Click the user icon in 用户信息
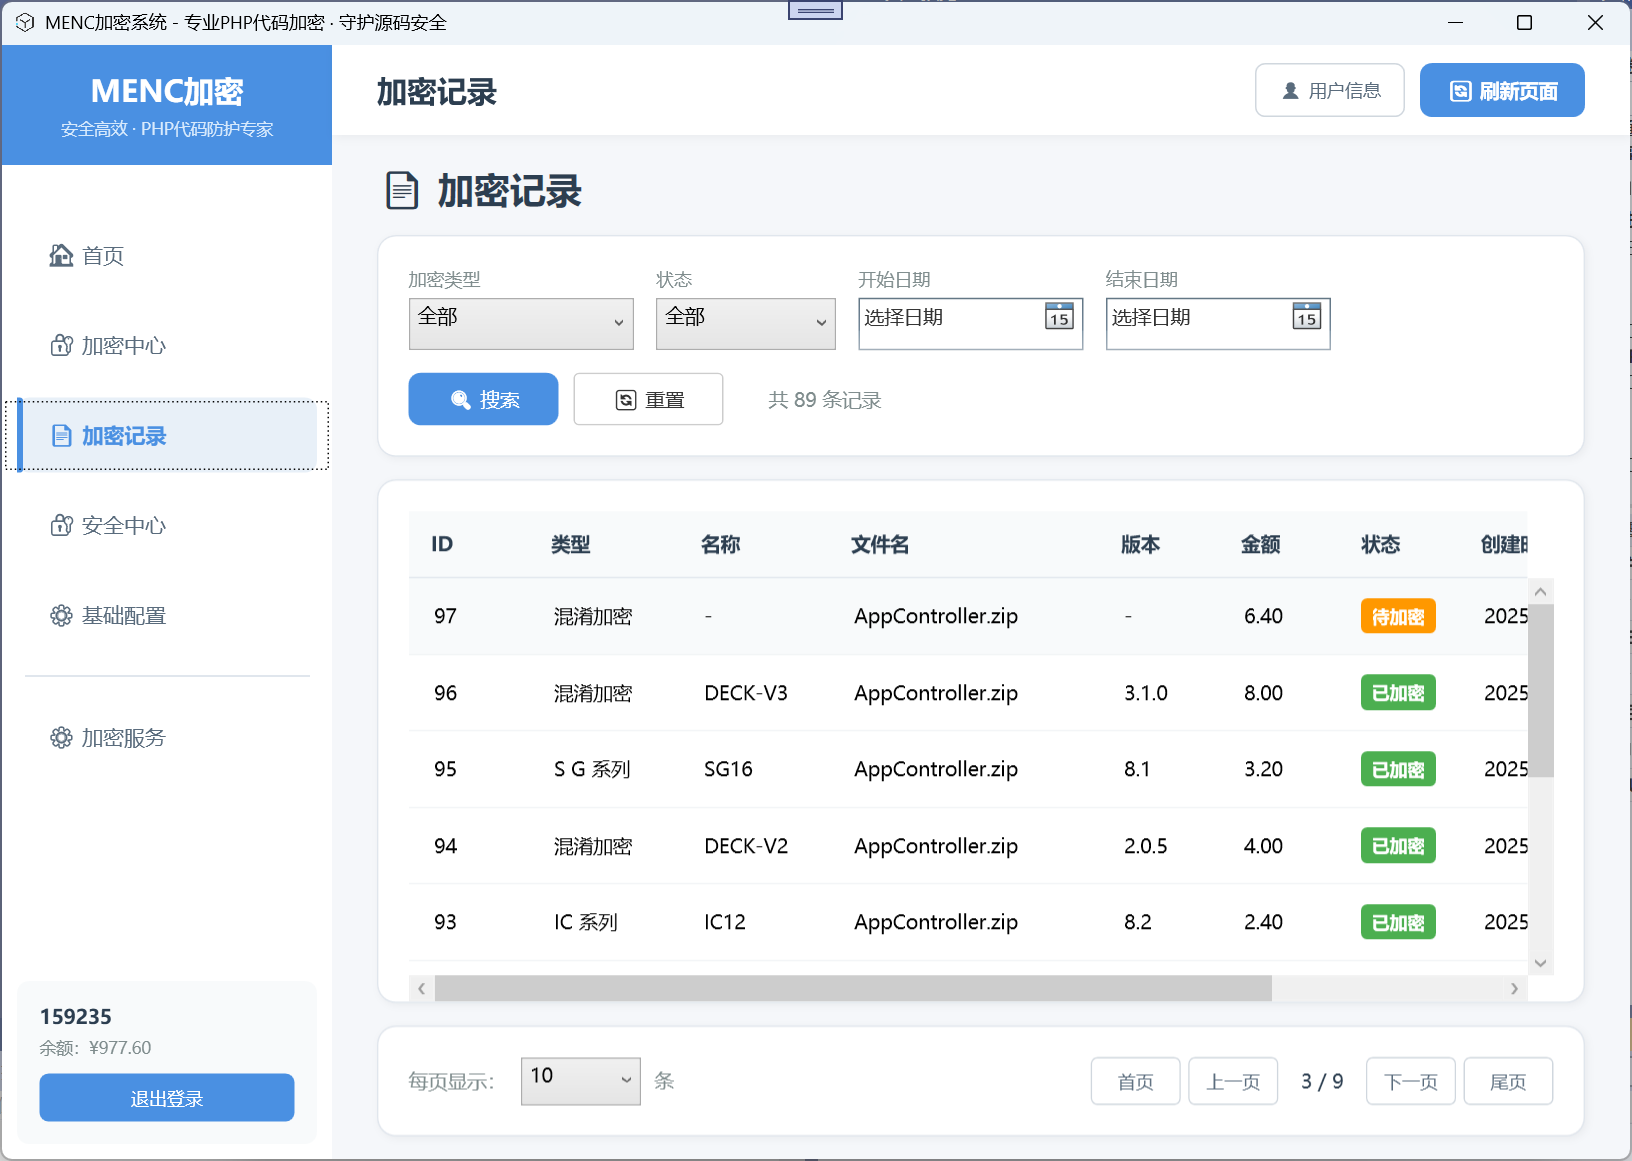The image size is (1632, 1161). [1290, 91]
